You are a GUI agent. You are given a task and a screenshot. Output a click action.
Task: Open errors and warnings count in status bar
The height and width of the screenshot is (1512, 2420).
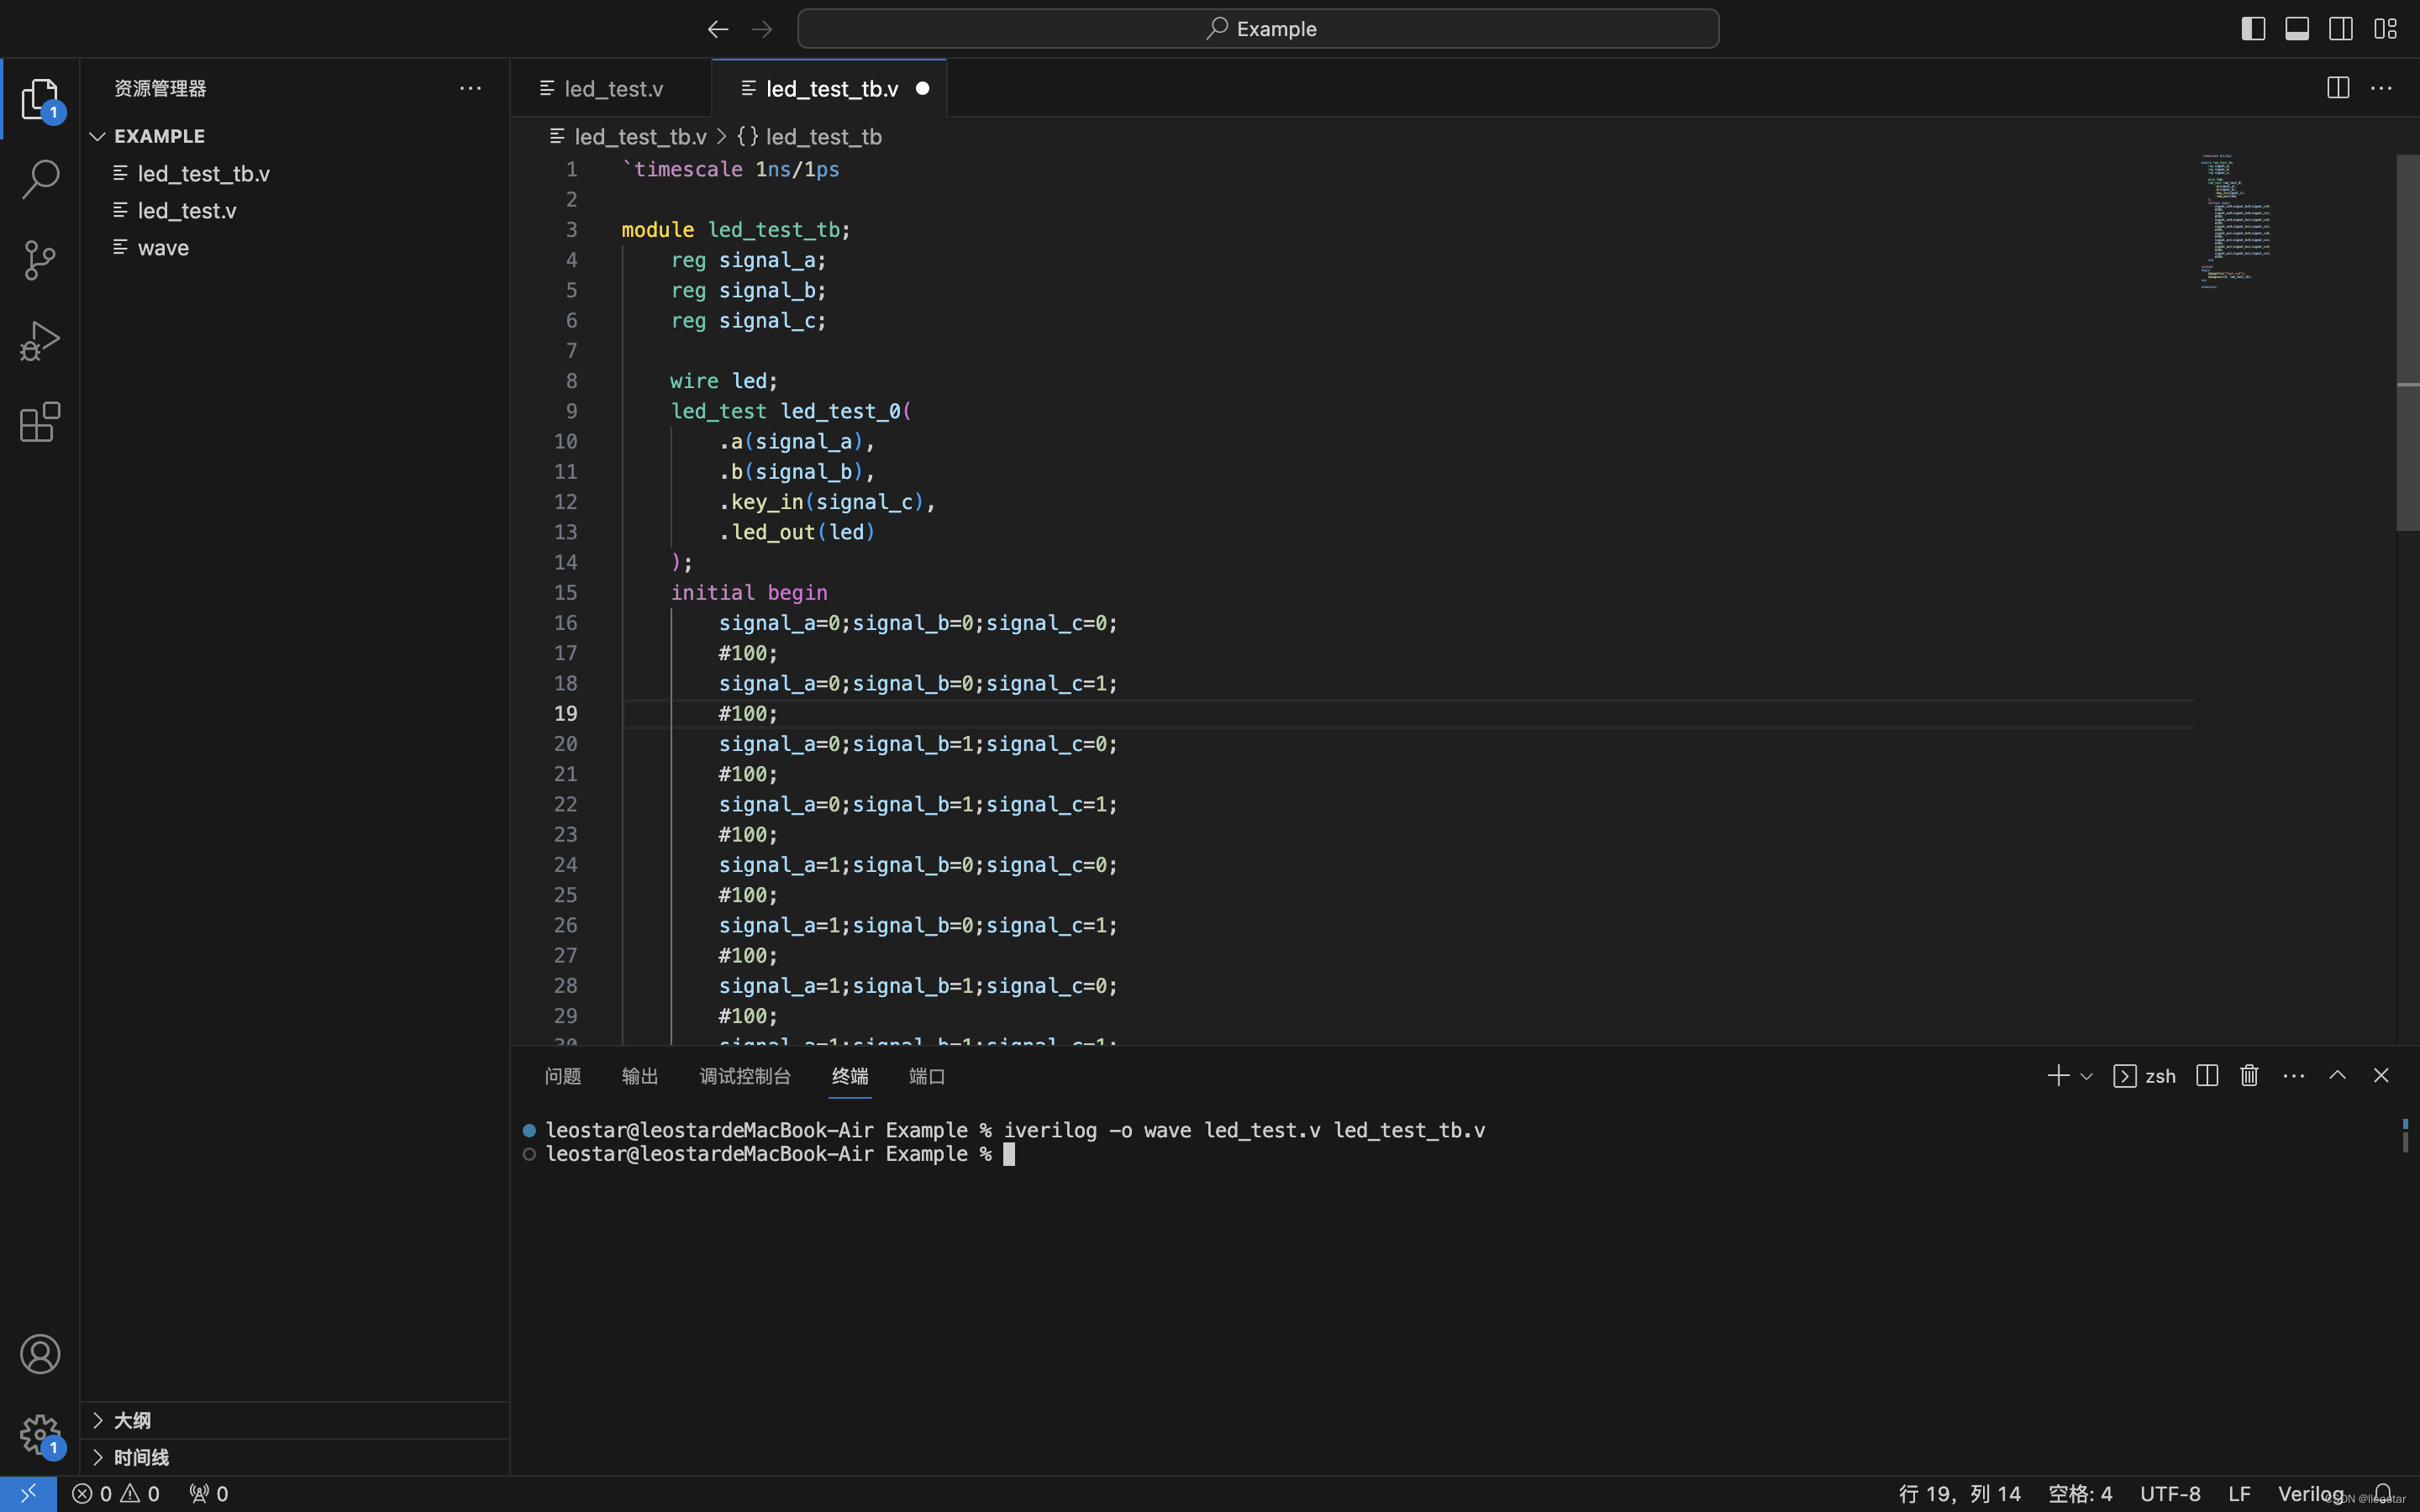(x=116, y=1493)
